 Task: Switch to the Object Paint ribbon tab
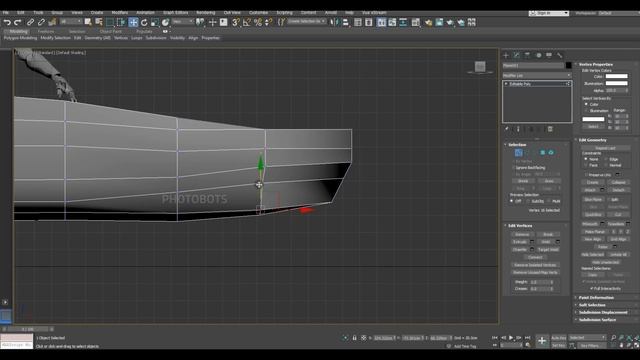point(111,31)
